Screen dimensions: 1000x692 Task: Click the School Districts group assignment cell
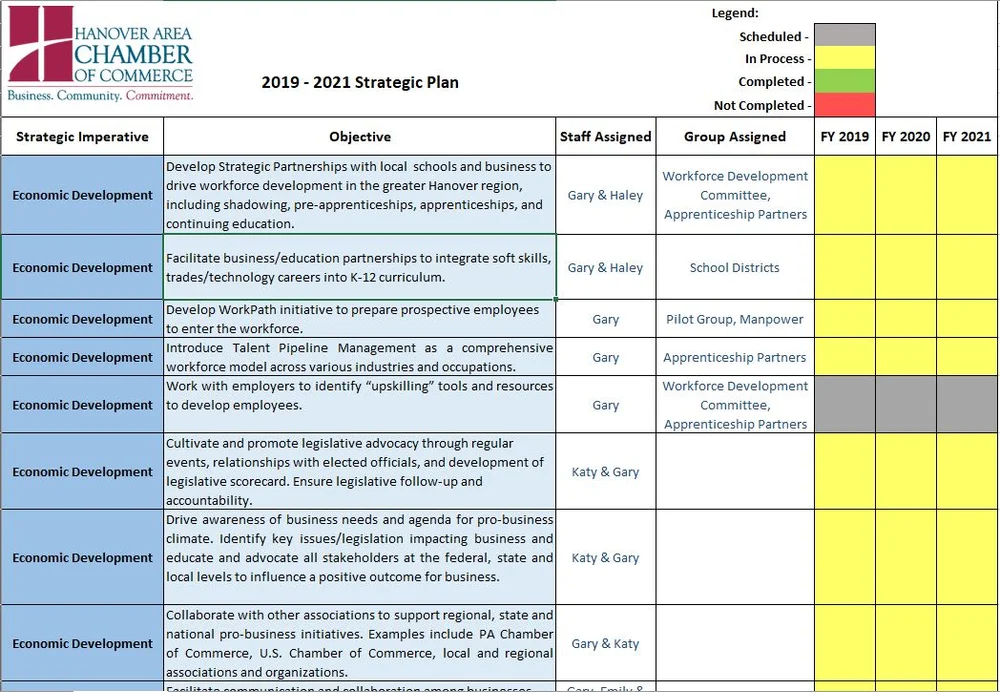[x=735, y=267]
